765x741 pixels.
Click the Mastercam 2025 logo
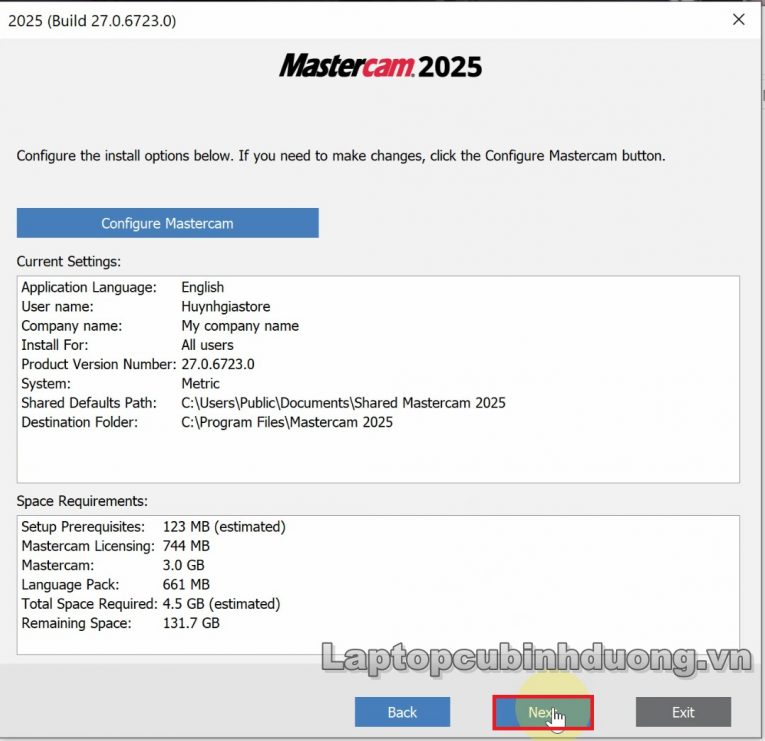pyautogui.click(x=381, y=66)
